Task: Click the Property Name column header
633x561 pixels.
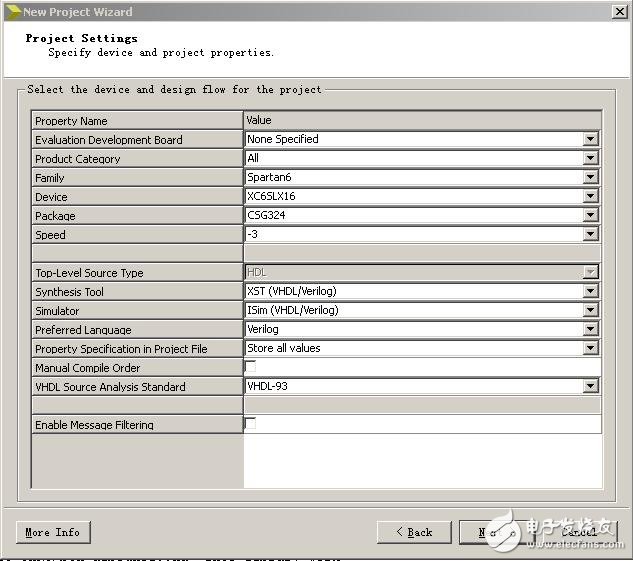Action: (137, 121)
